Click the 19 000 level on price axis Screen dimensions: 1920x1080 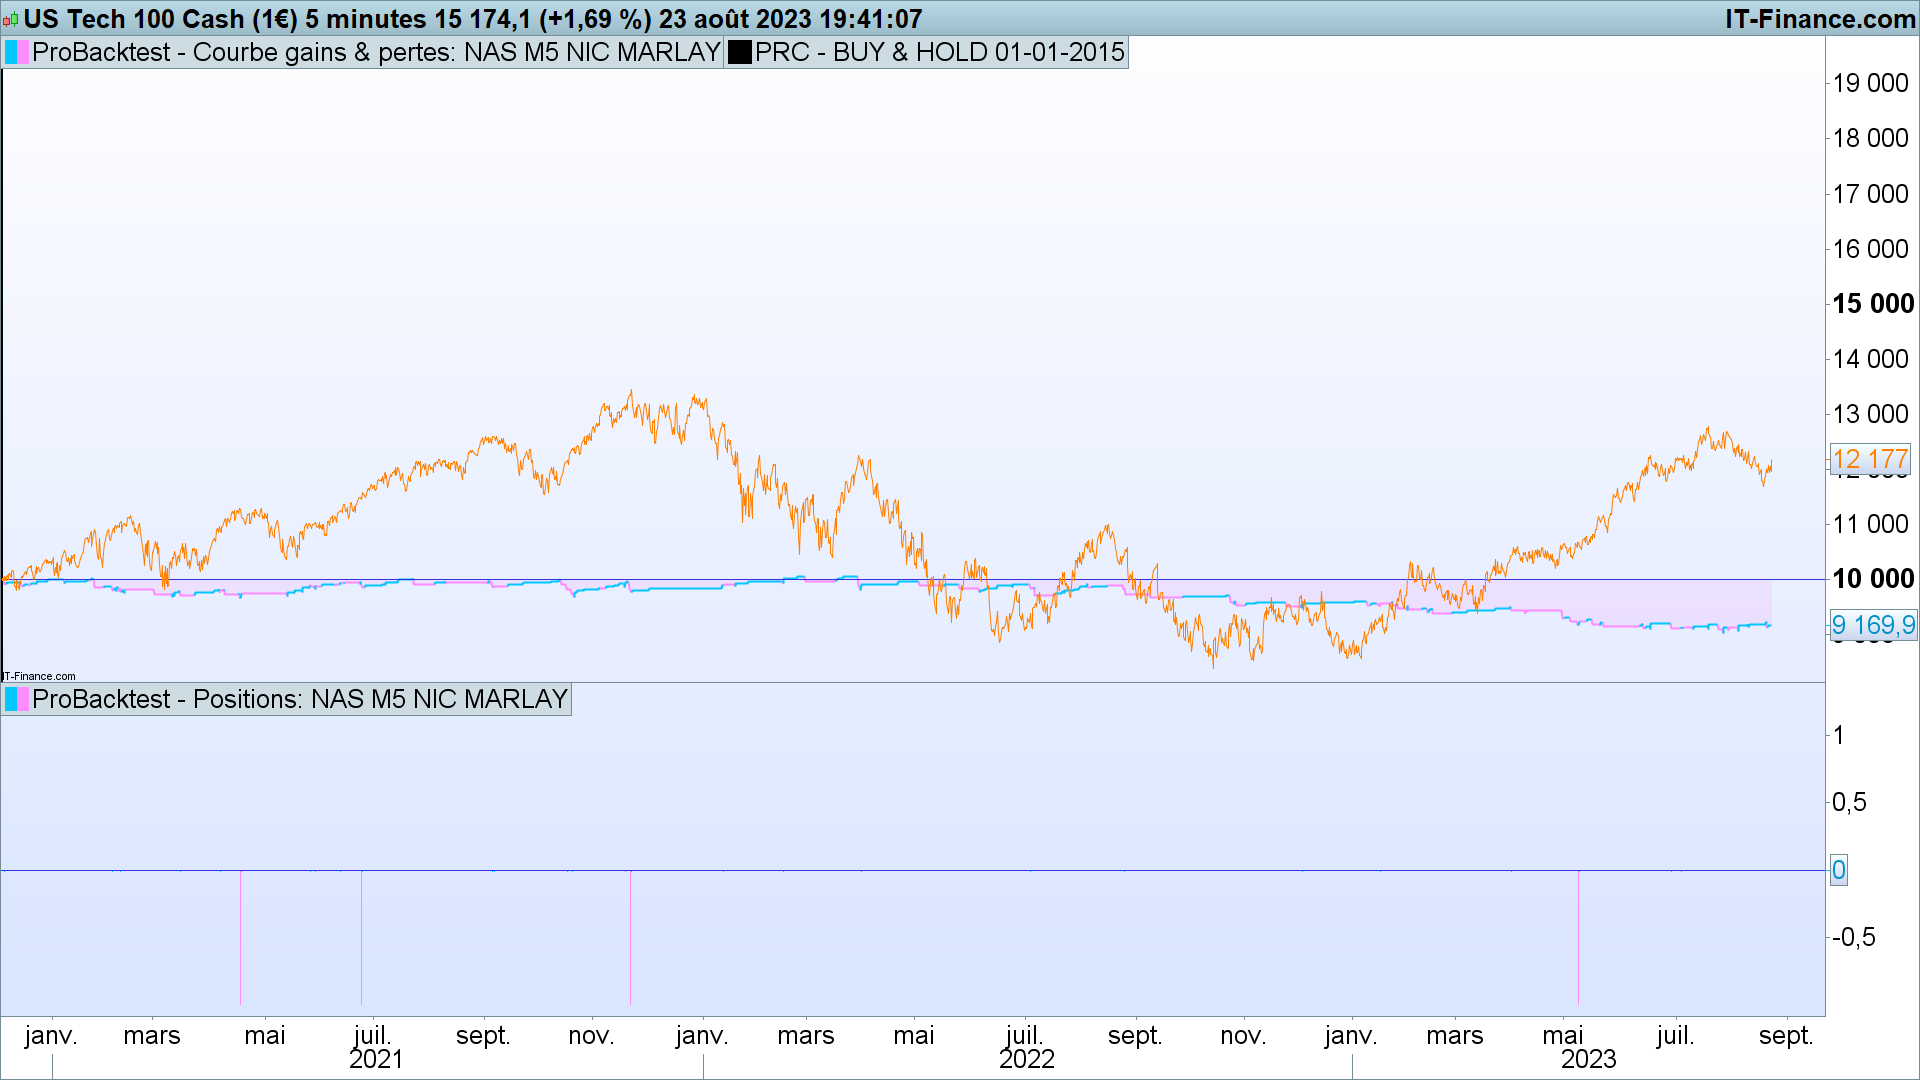1870,84
